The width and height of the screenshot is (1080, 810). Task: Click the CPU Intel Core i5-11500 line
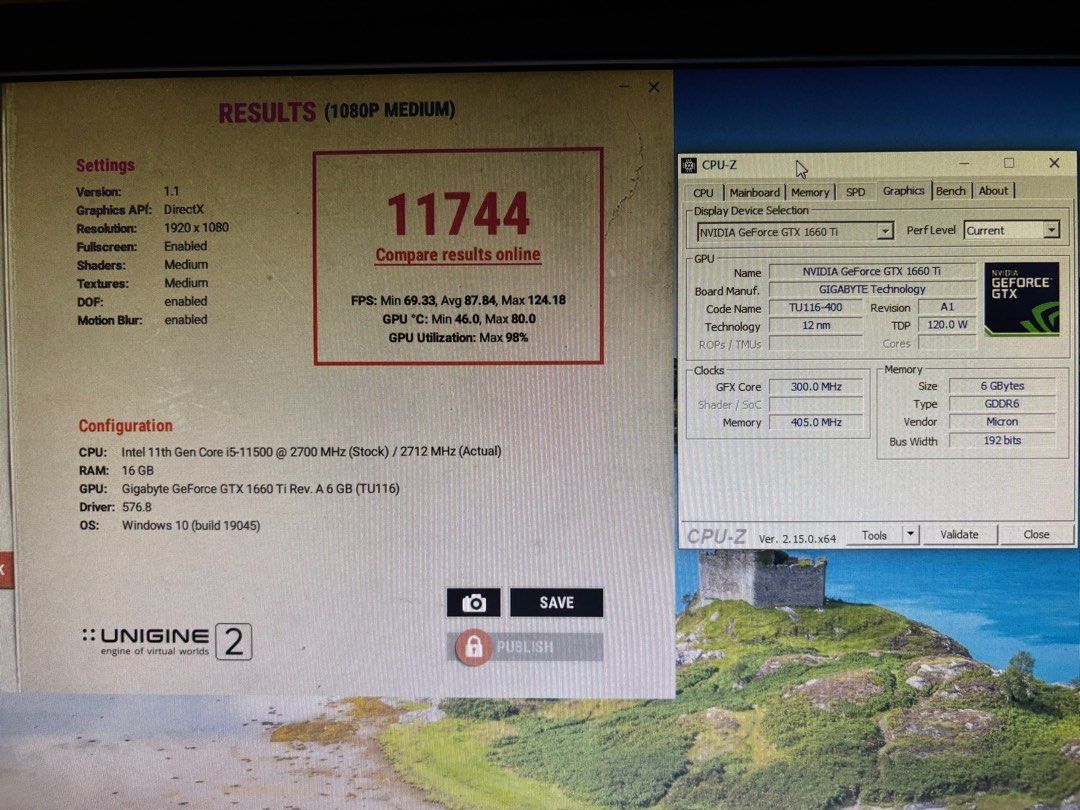[x=290, y=452]
